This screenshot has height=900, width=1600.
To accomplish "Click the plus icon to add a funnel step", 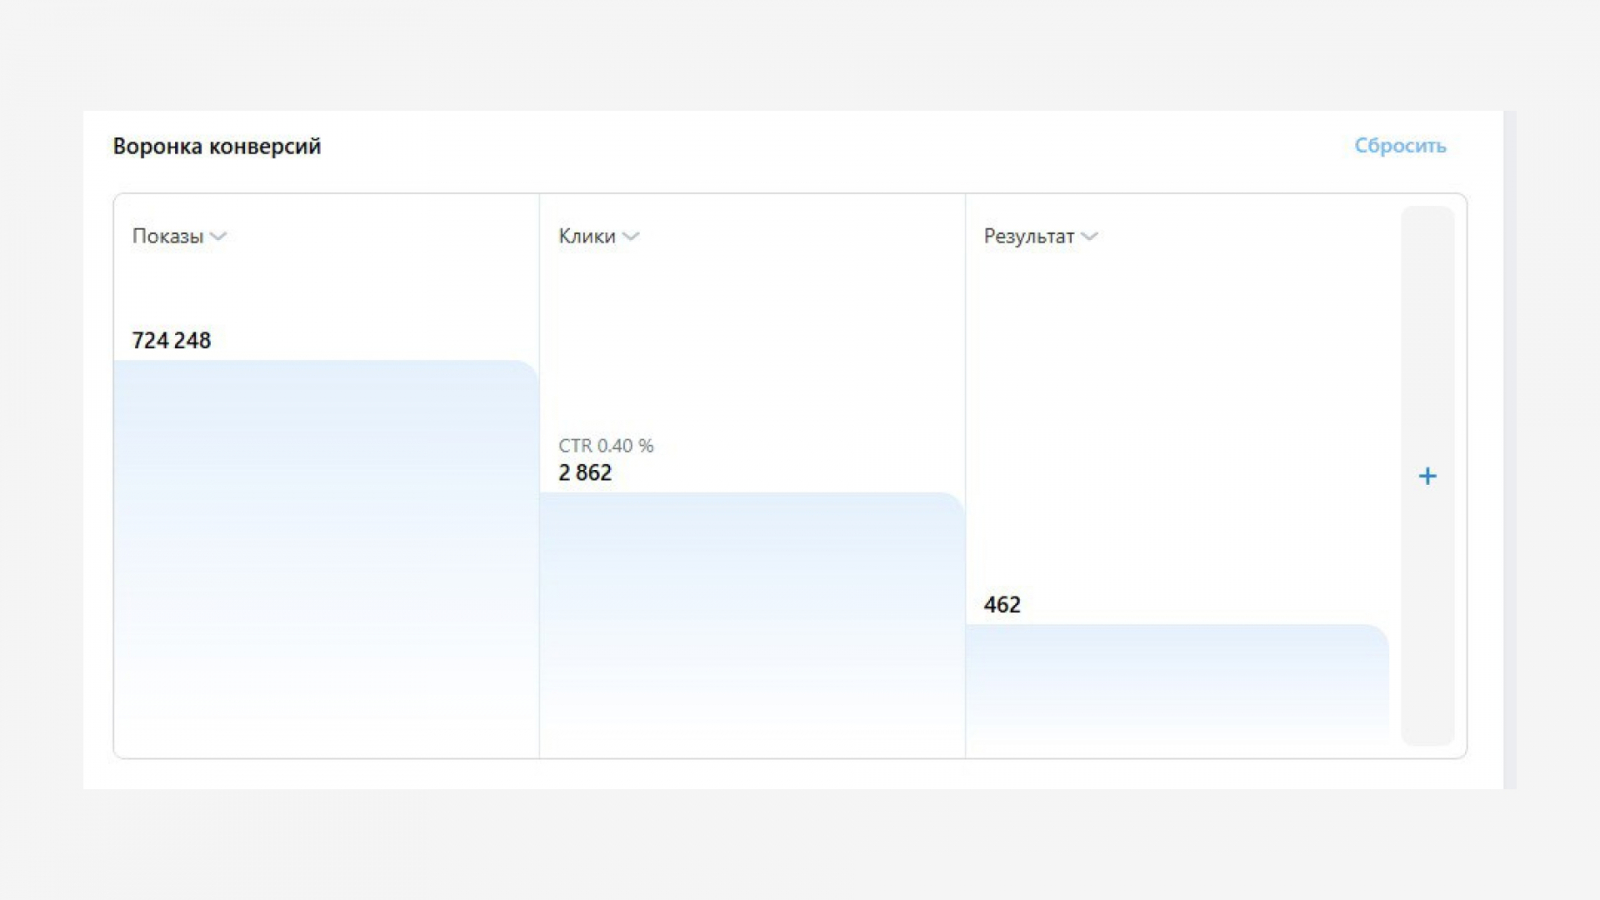I will (x=1427, y=476).
